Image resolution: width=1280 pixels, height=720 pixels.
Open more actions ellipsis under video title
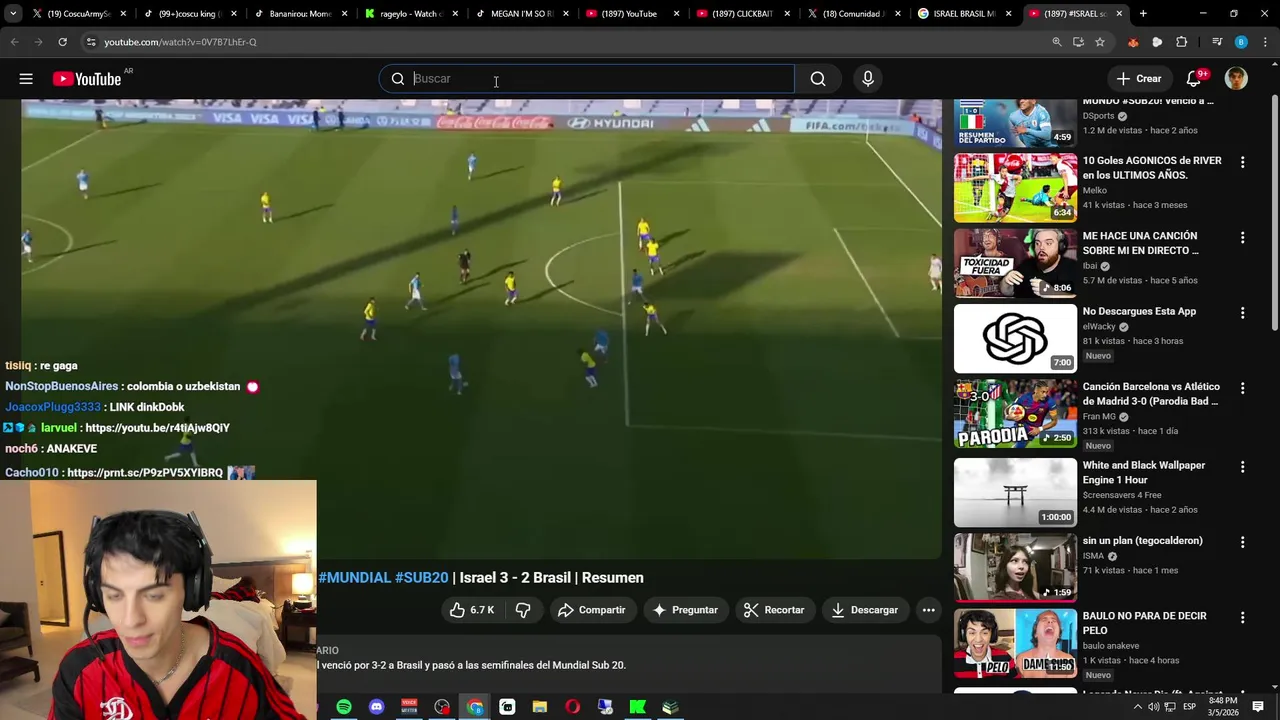928,610
